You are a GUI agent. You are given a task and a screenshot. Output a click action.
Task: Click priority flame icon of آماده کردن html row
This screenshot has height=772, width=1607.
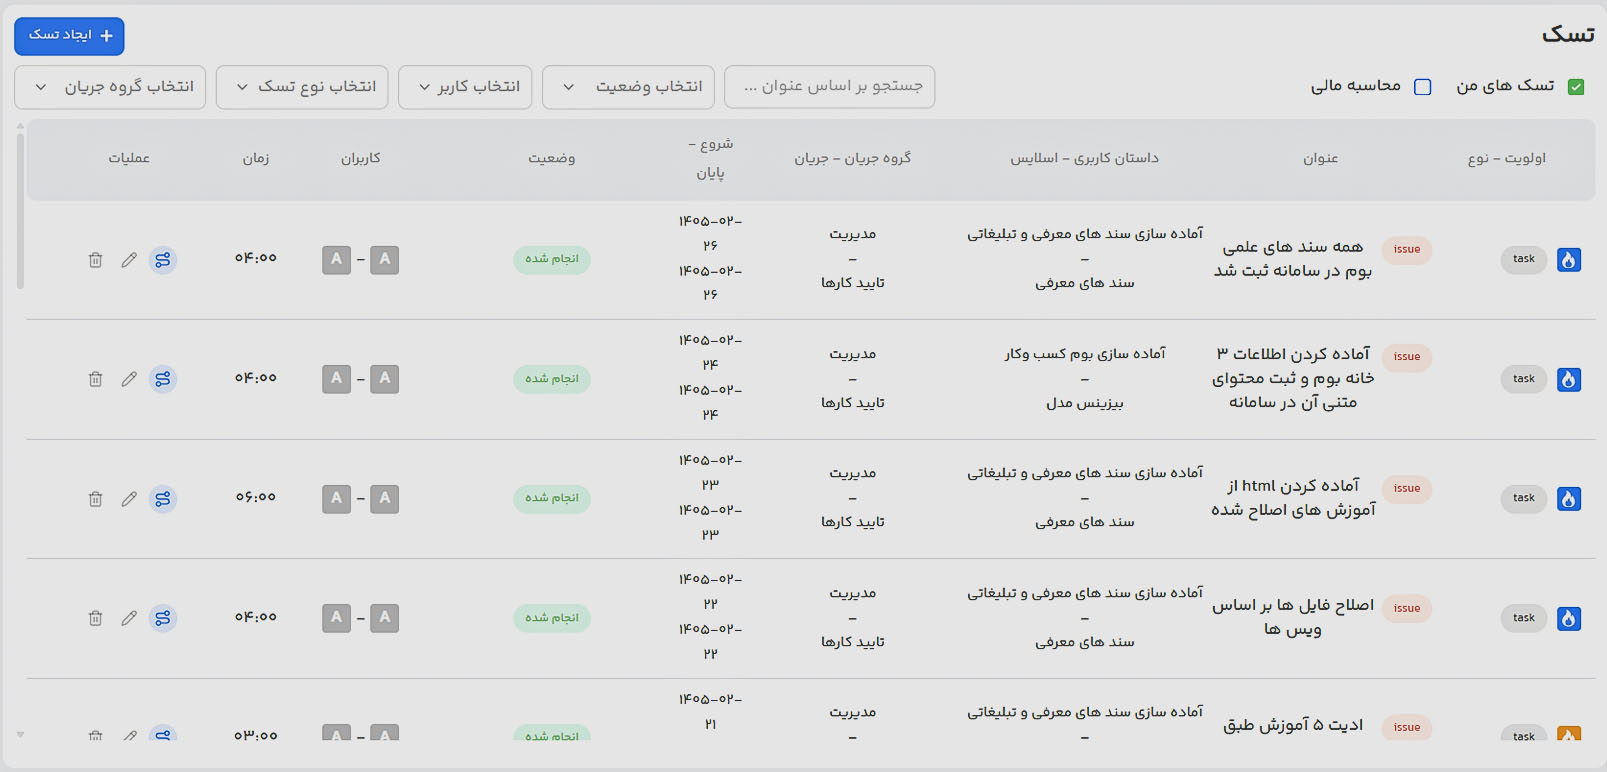click(1569, 498)
